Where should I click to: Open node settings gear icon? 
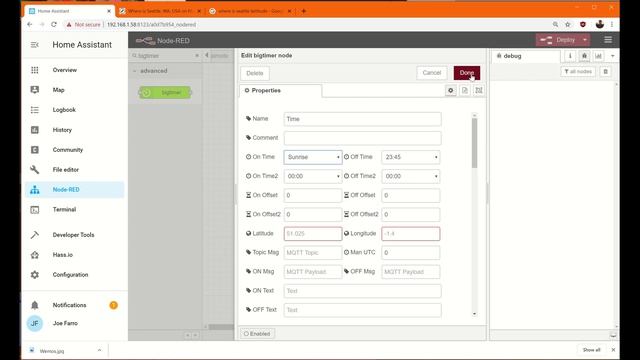point(451,91)
